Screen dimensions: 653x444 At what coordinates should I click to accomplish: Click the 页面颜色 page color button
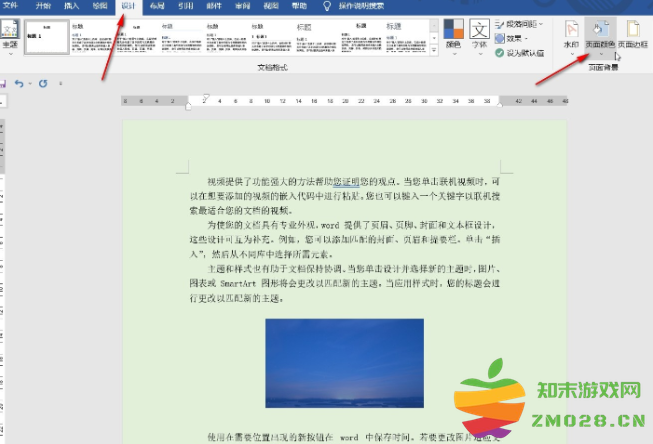600,37
